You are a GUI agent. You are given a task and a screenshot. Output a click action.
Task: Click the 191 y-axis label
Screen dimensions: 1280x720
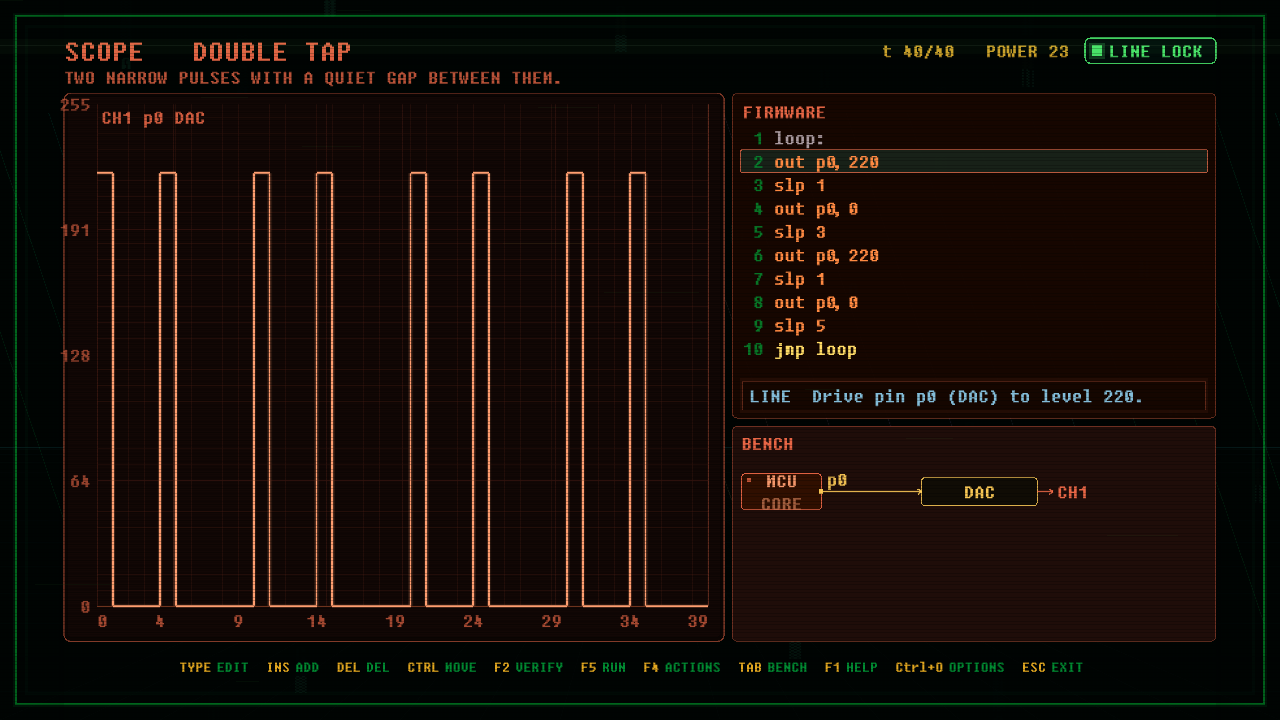point(76,230)
